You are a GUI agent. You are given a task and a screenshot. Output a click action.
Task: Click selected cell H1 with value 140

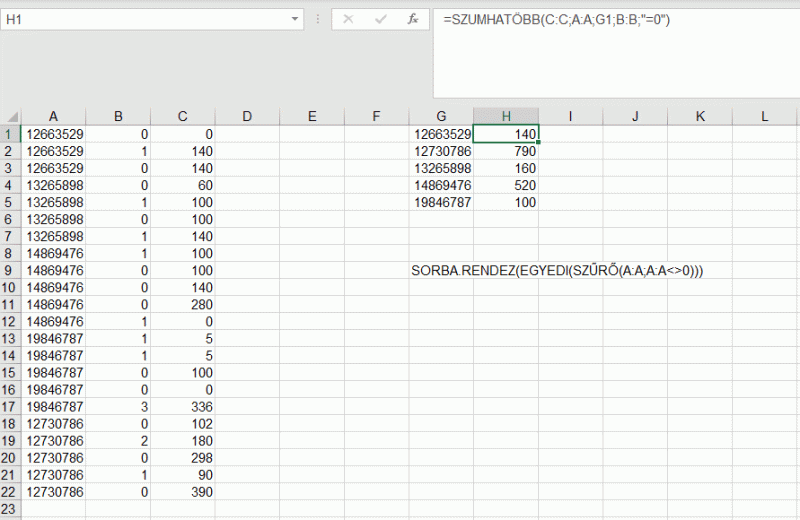(506, 134)
